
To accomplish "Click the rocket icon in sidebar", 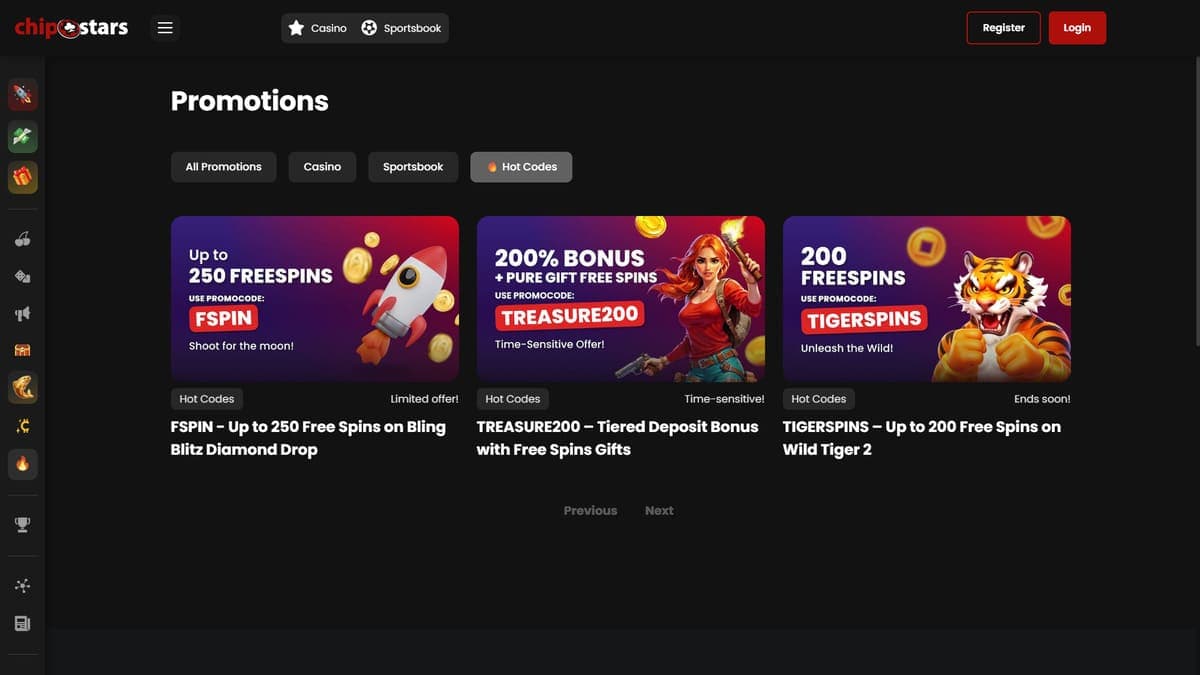I will click(x=23, y=95).
